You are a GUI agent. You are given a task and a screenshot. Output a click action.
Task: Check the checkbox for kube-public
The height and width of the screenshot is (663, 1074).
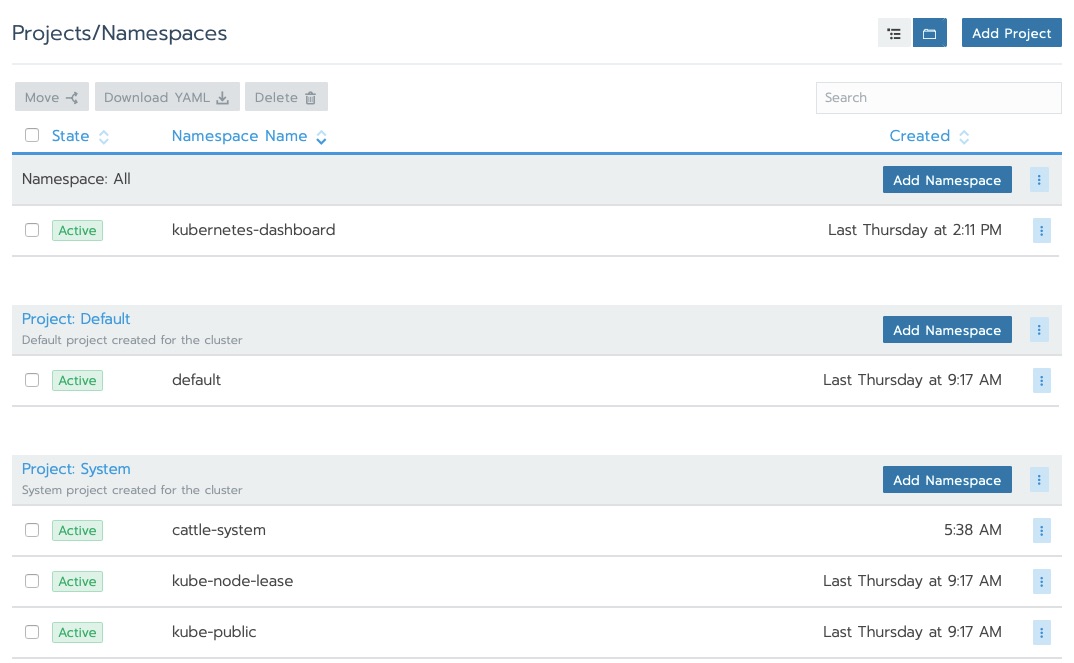click(x=32, y=632)
